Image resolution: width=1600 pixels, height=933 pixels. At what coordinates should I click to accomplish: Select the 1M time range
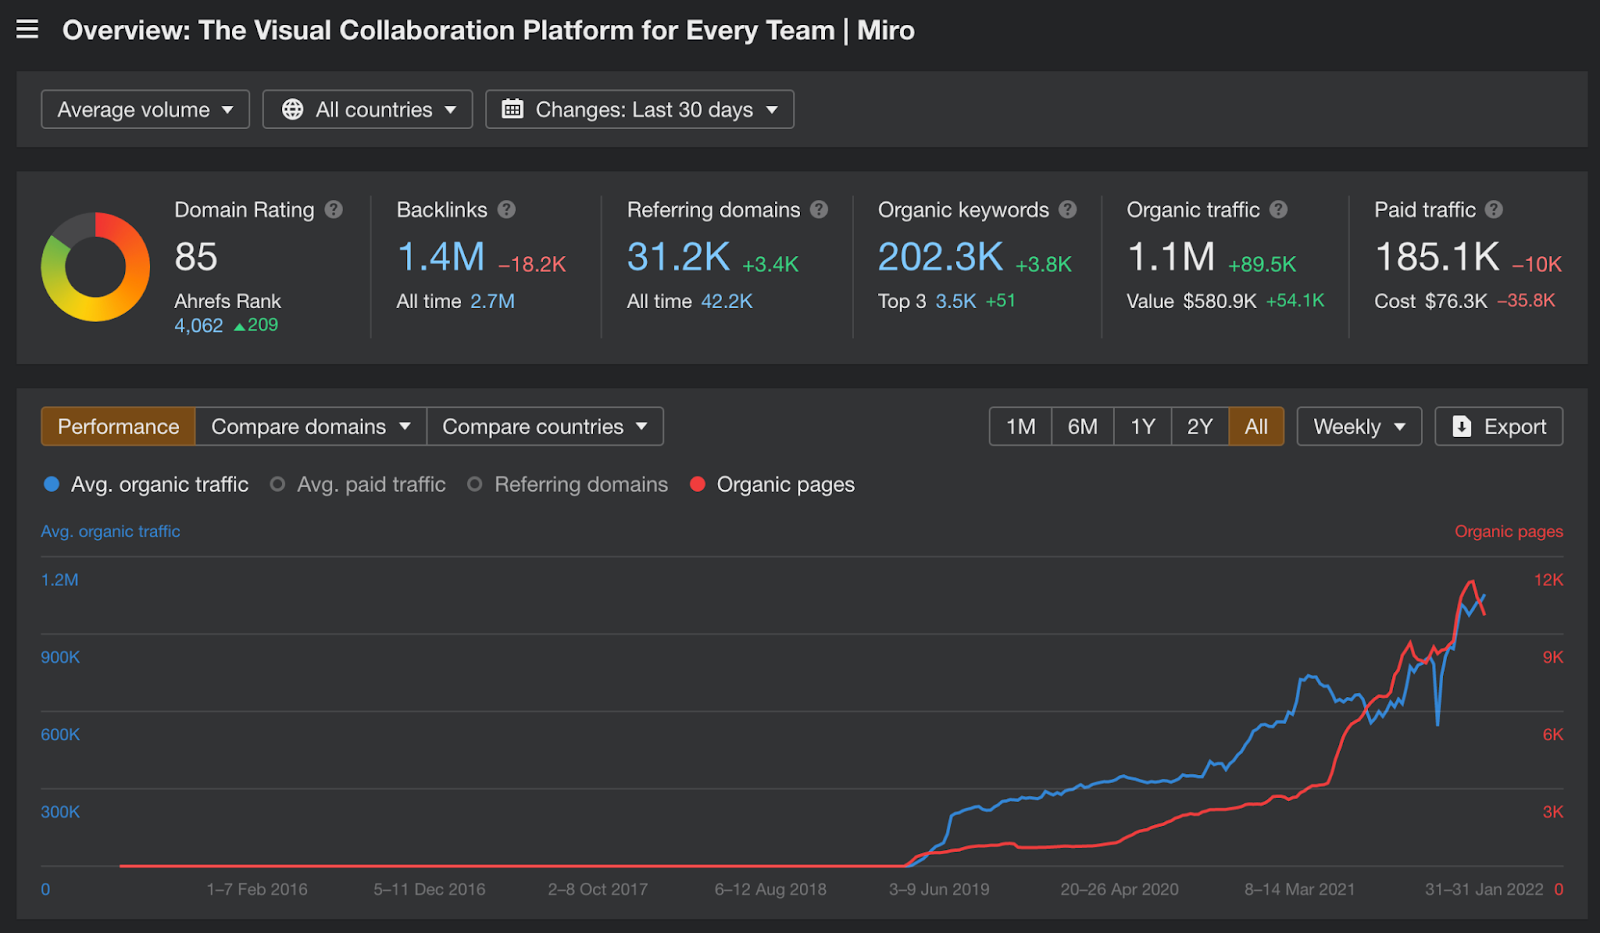pos(1021,426)
